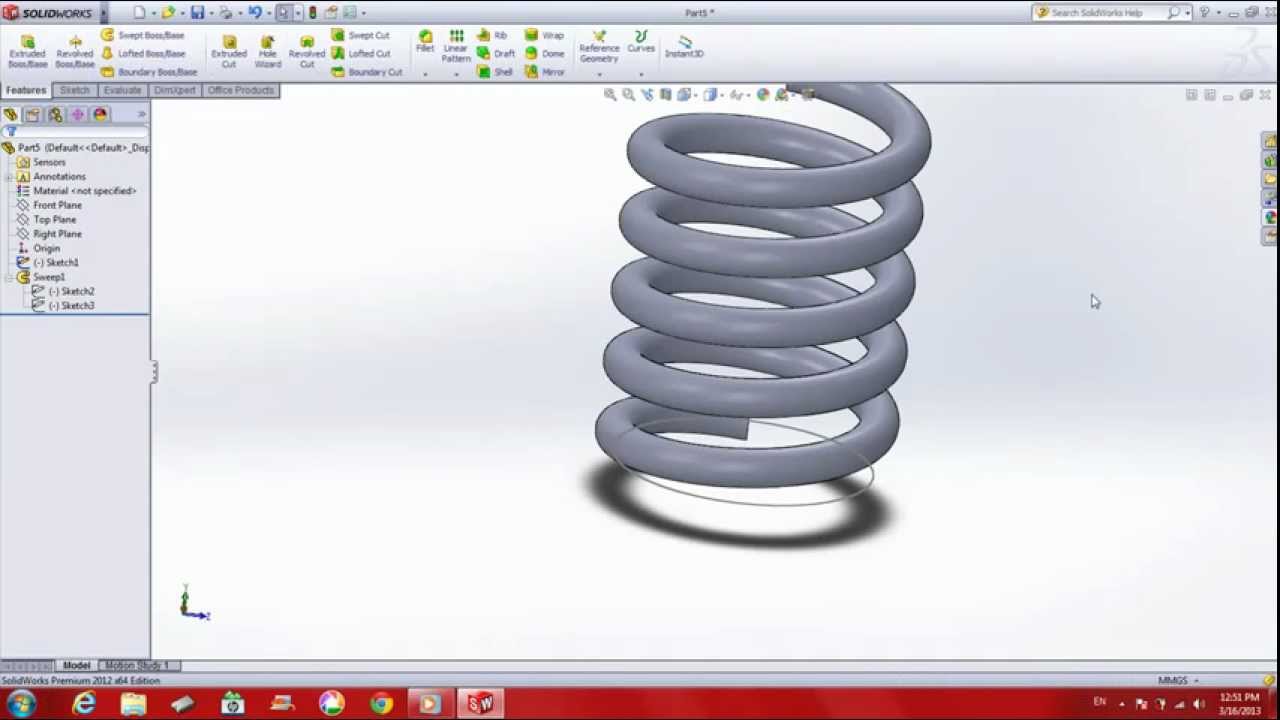Choose the Lofted Cut feature
The image size is (1280, 720).
(x=361, y=54)
